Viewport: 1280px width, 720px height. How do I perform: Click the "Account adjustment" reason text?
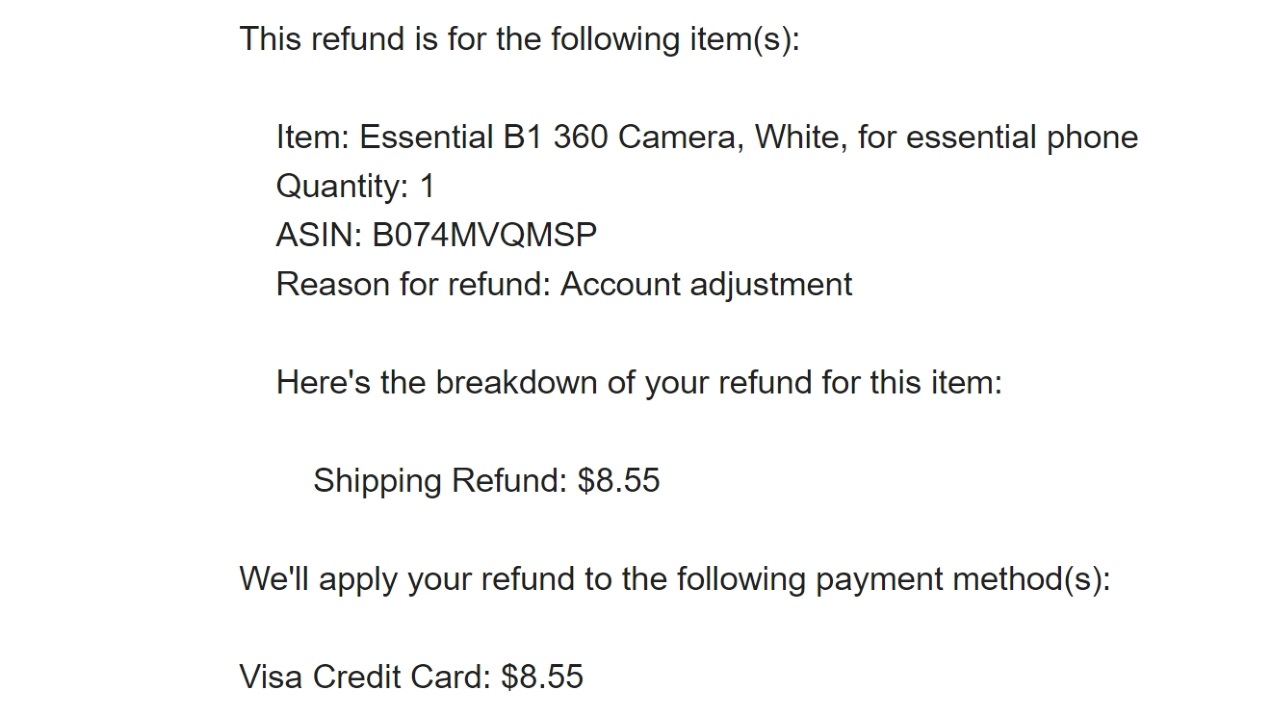click(706, 284)
